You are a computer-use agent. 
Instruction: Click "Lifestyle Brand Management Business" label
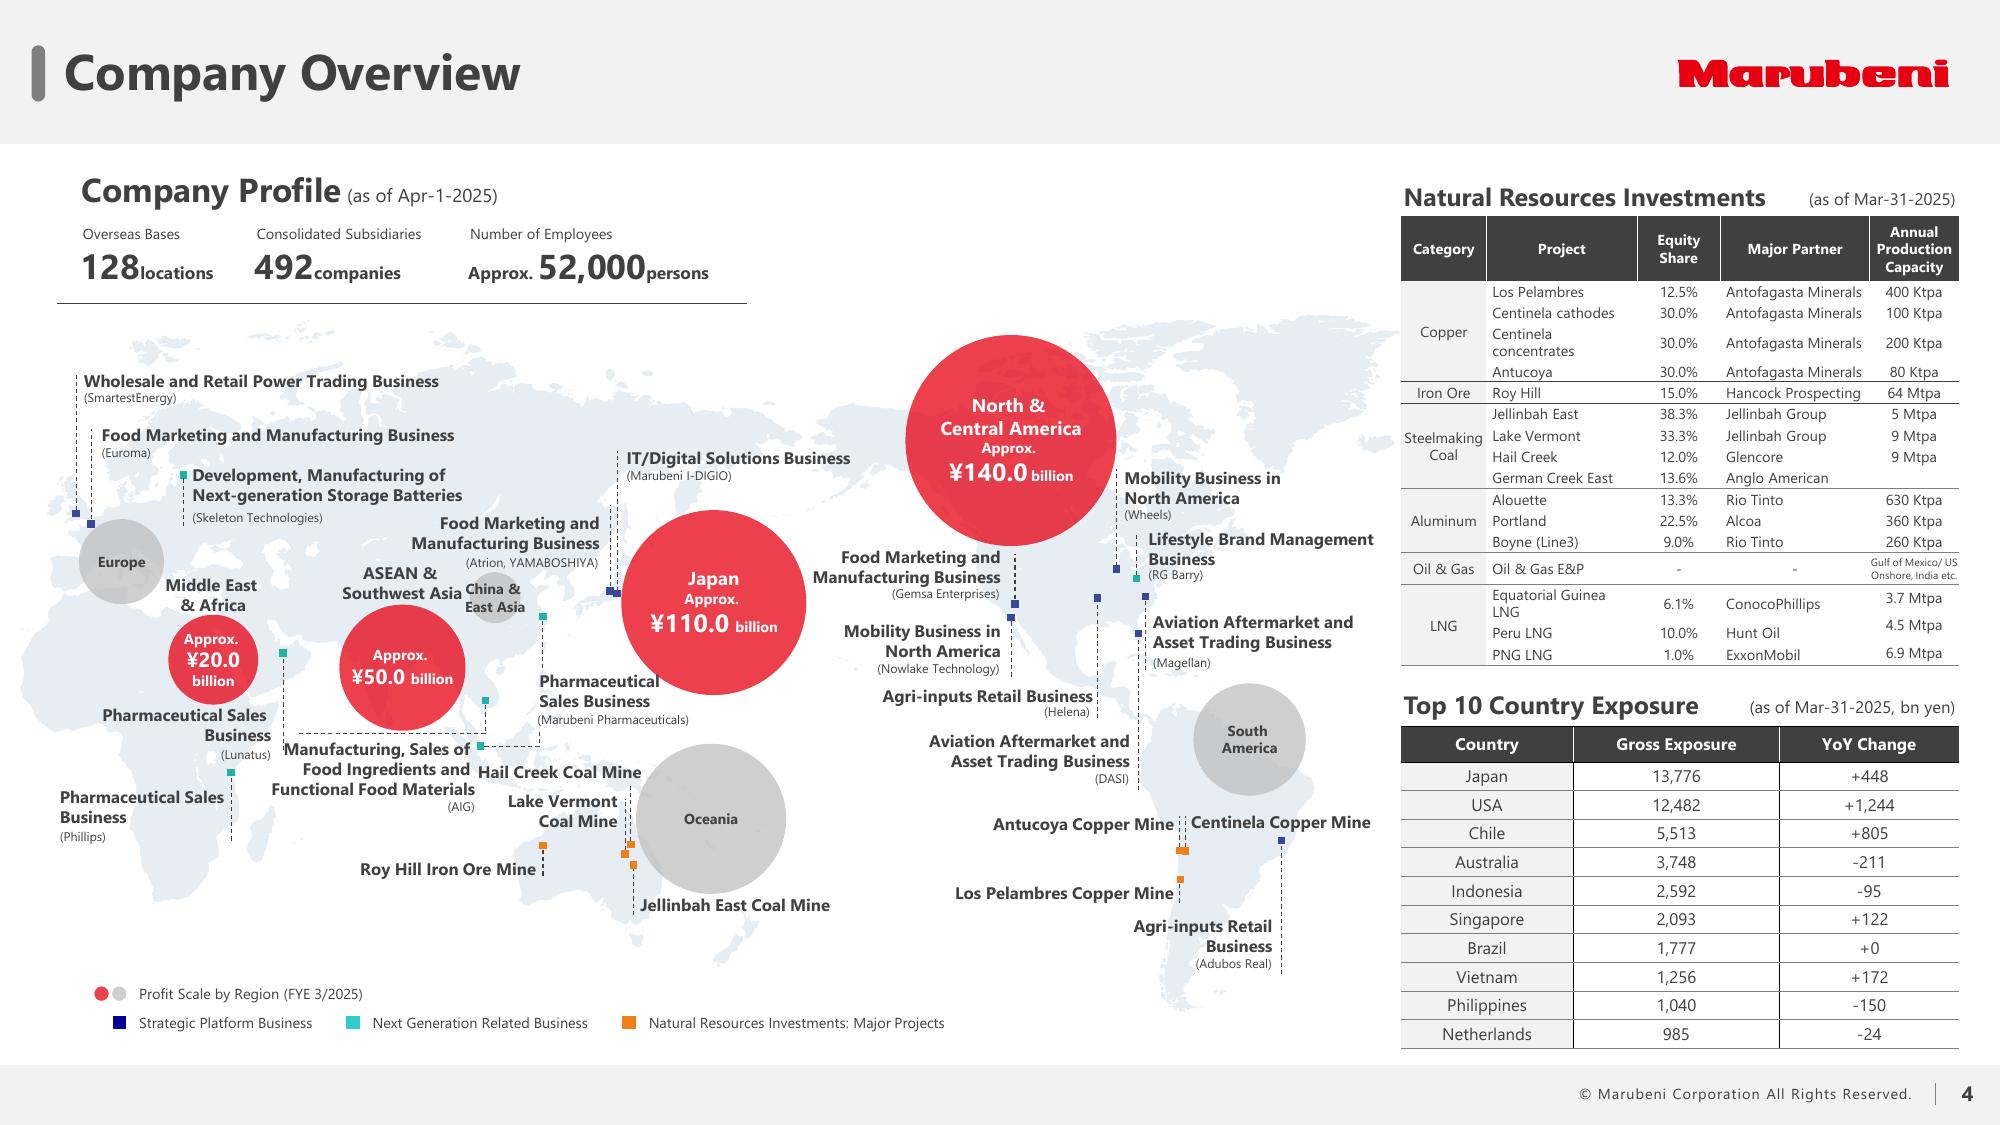[x=1260, y=549]
